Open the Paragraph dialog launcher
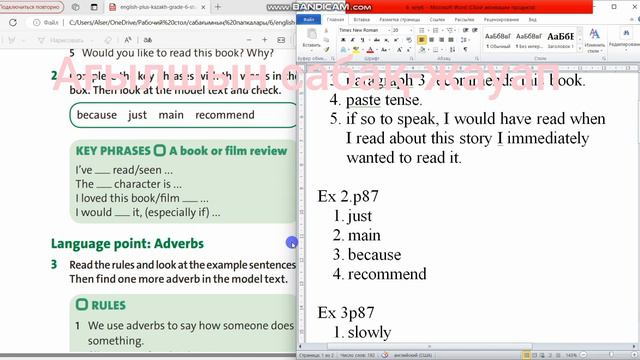Viewport: 640px width, 360px height. [476, 59]
